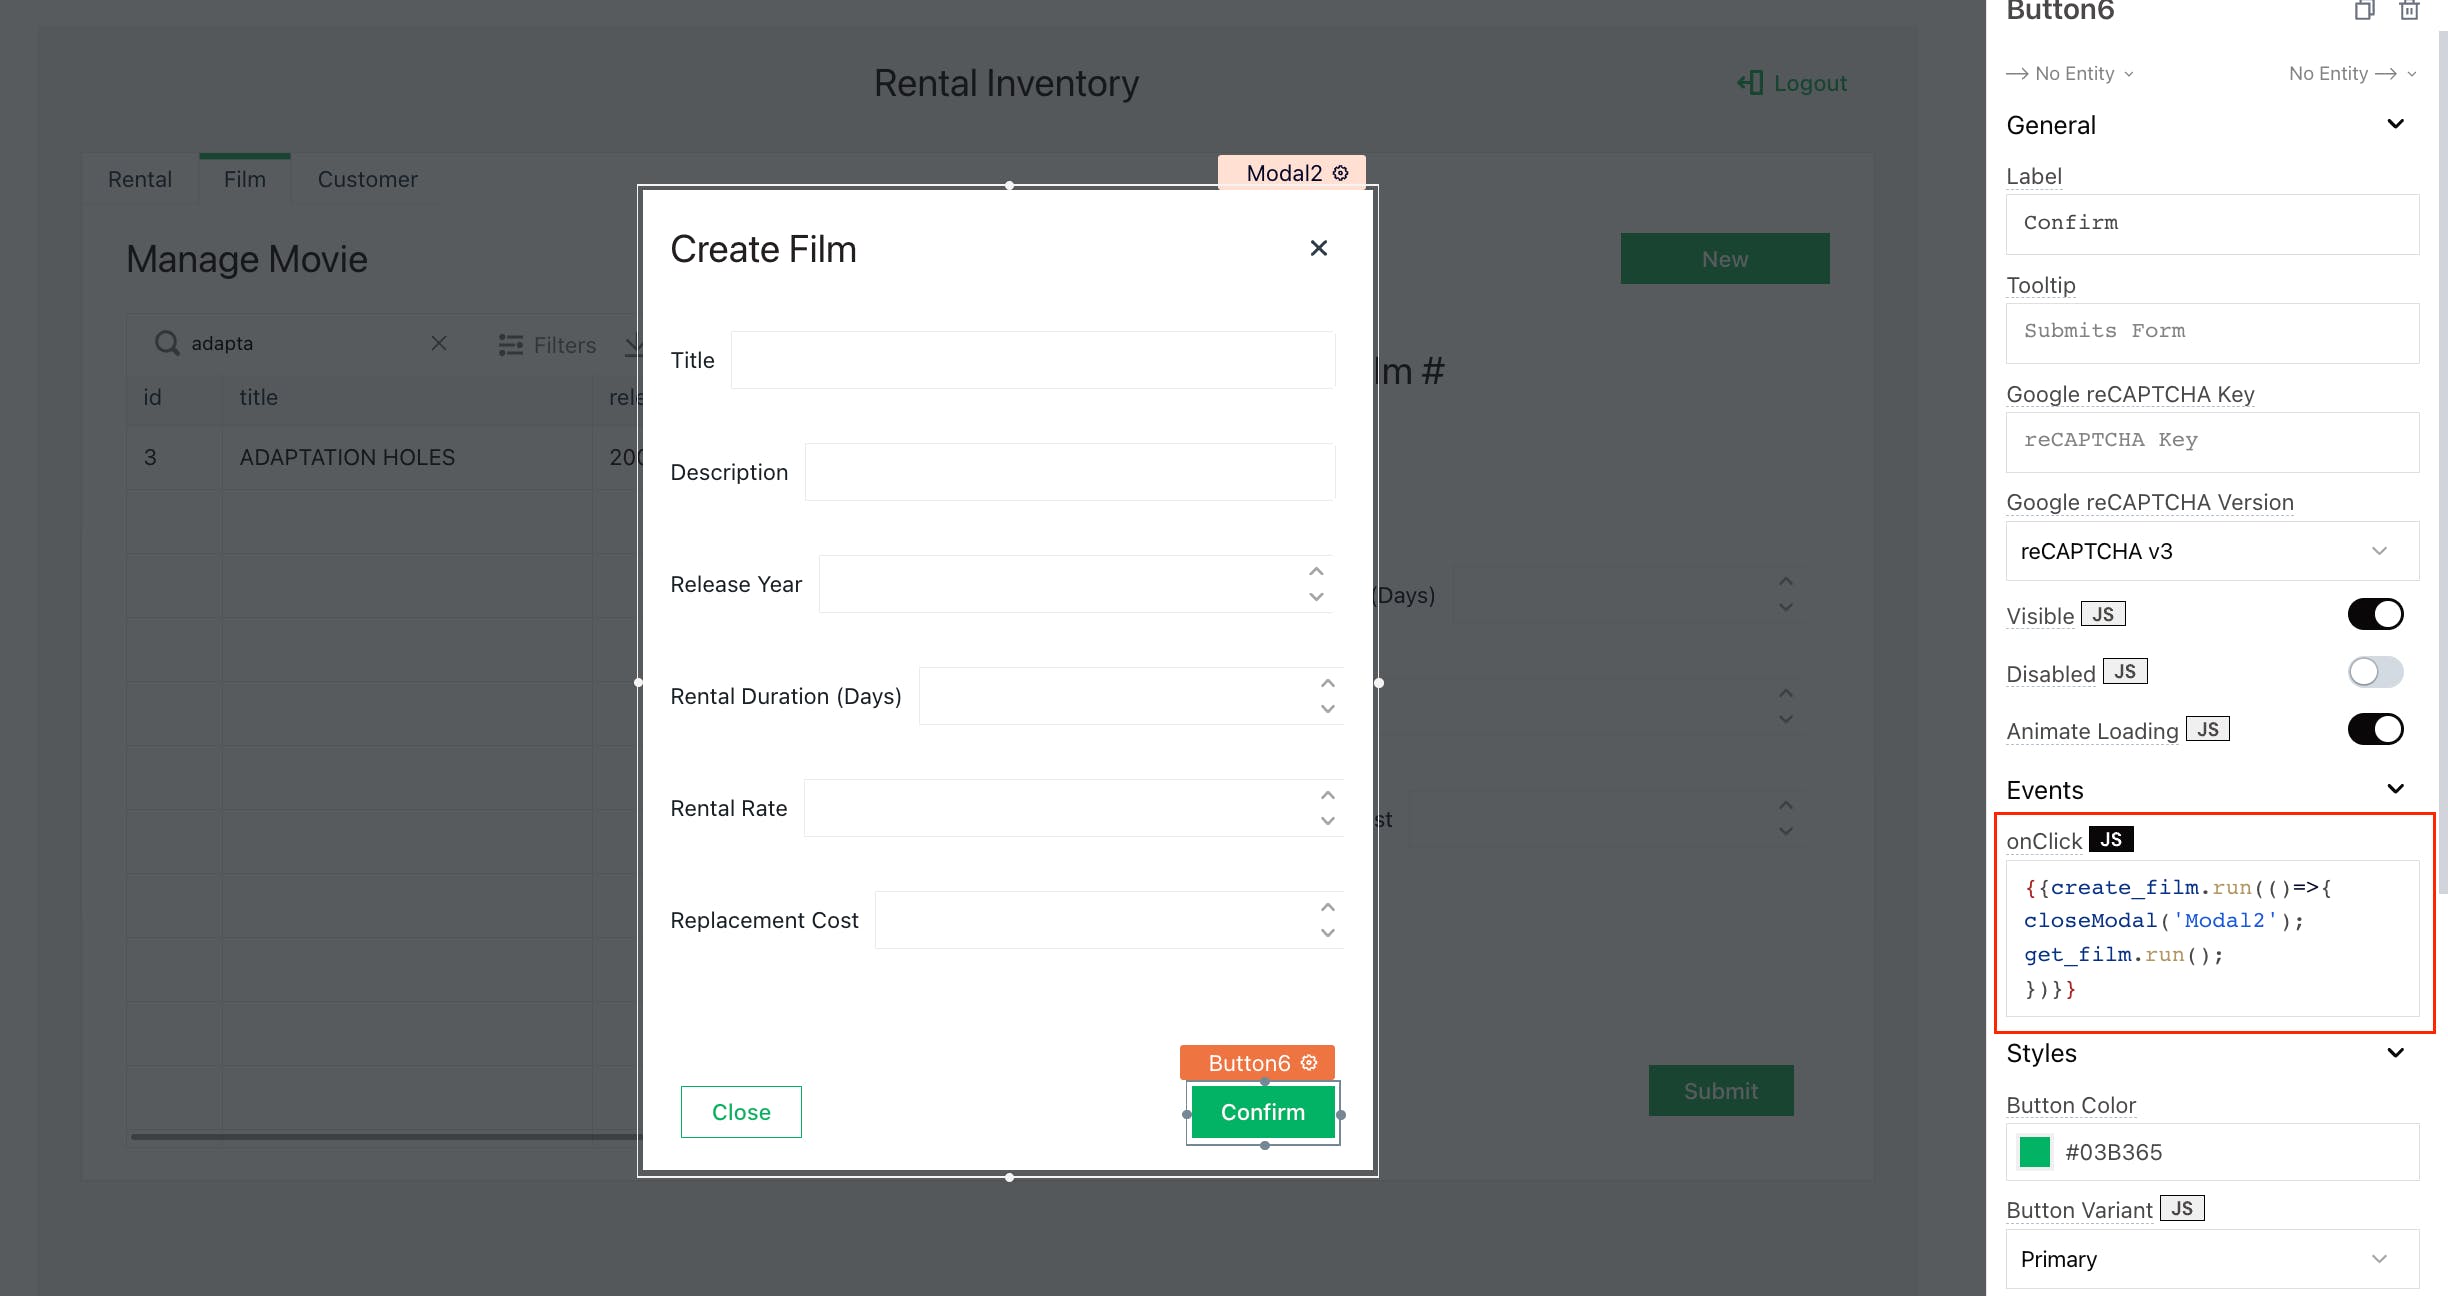Click the copy widget icon beside Button6
The height and width of the screenshot is (1296, 2448).
(x=2364, y=11)
